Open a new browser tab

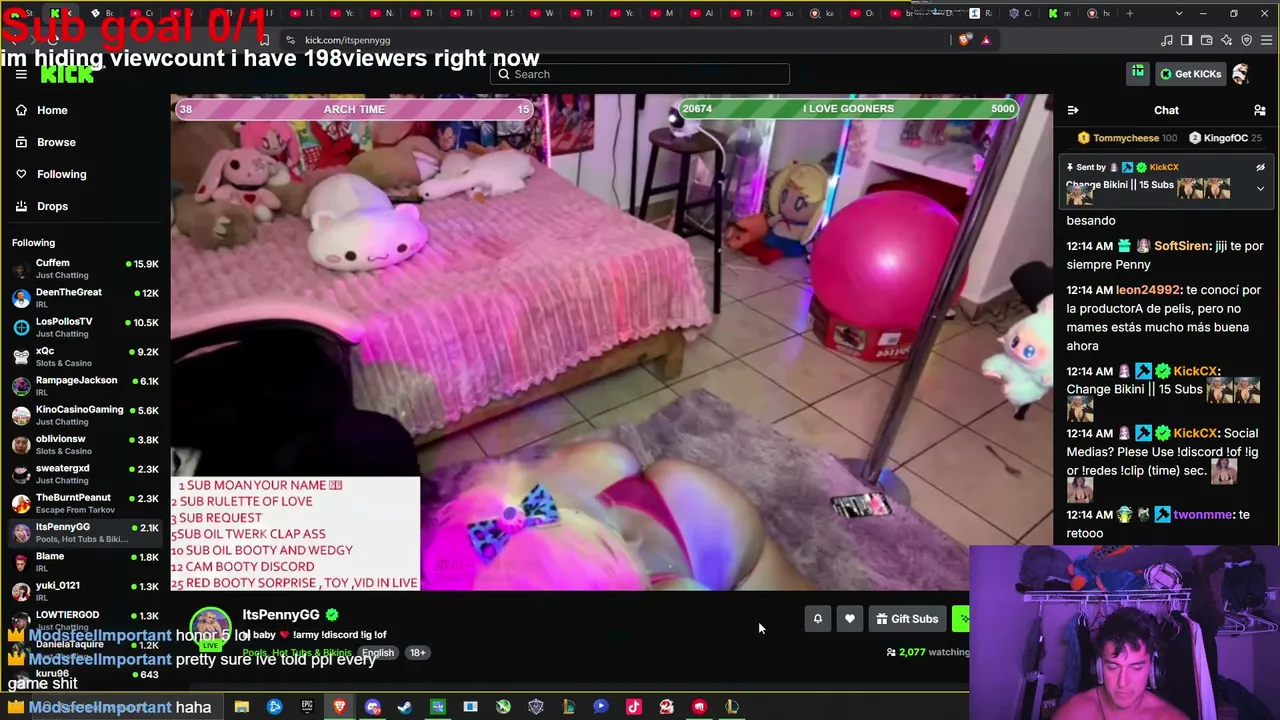[x=1130, y=13]
